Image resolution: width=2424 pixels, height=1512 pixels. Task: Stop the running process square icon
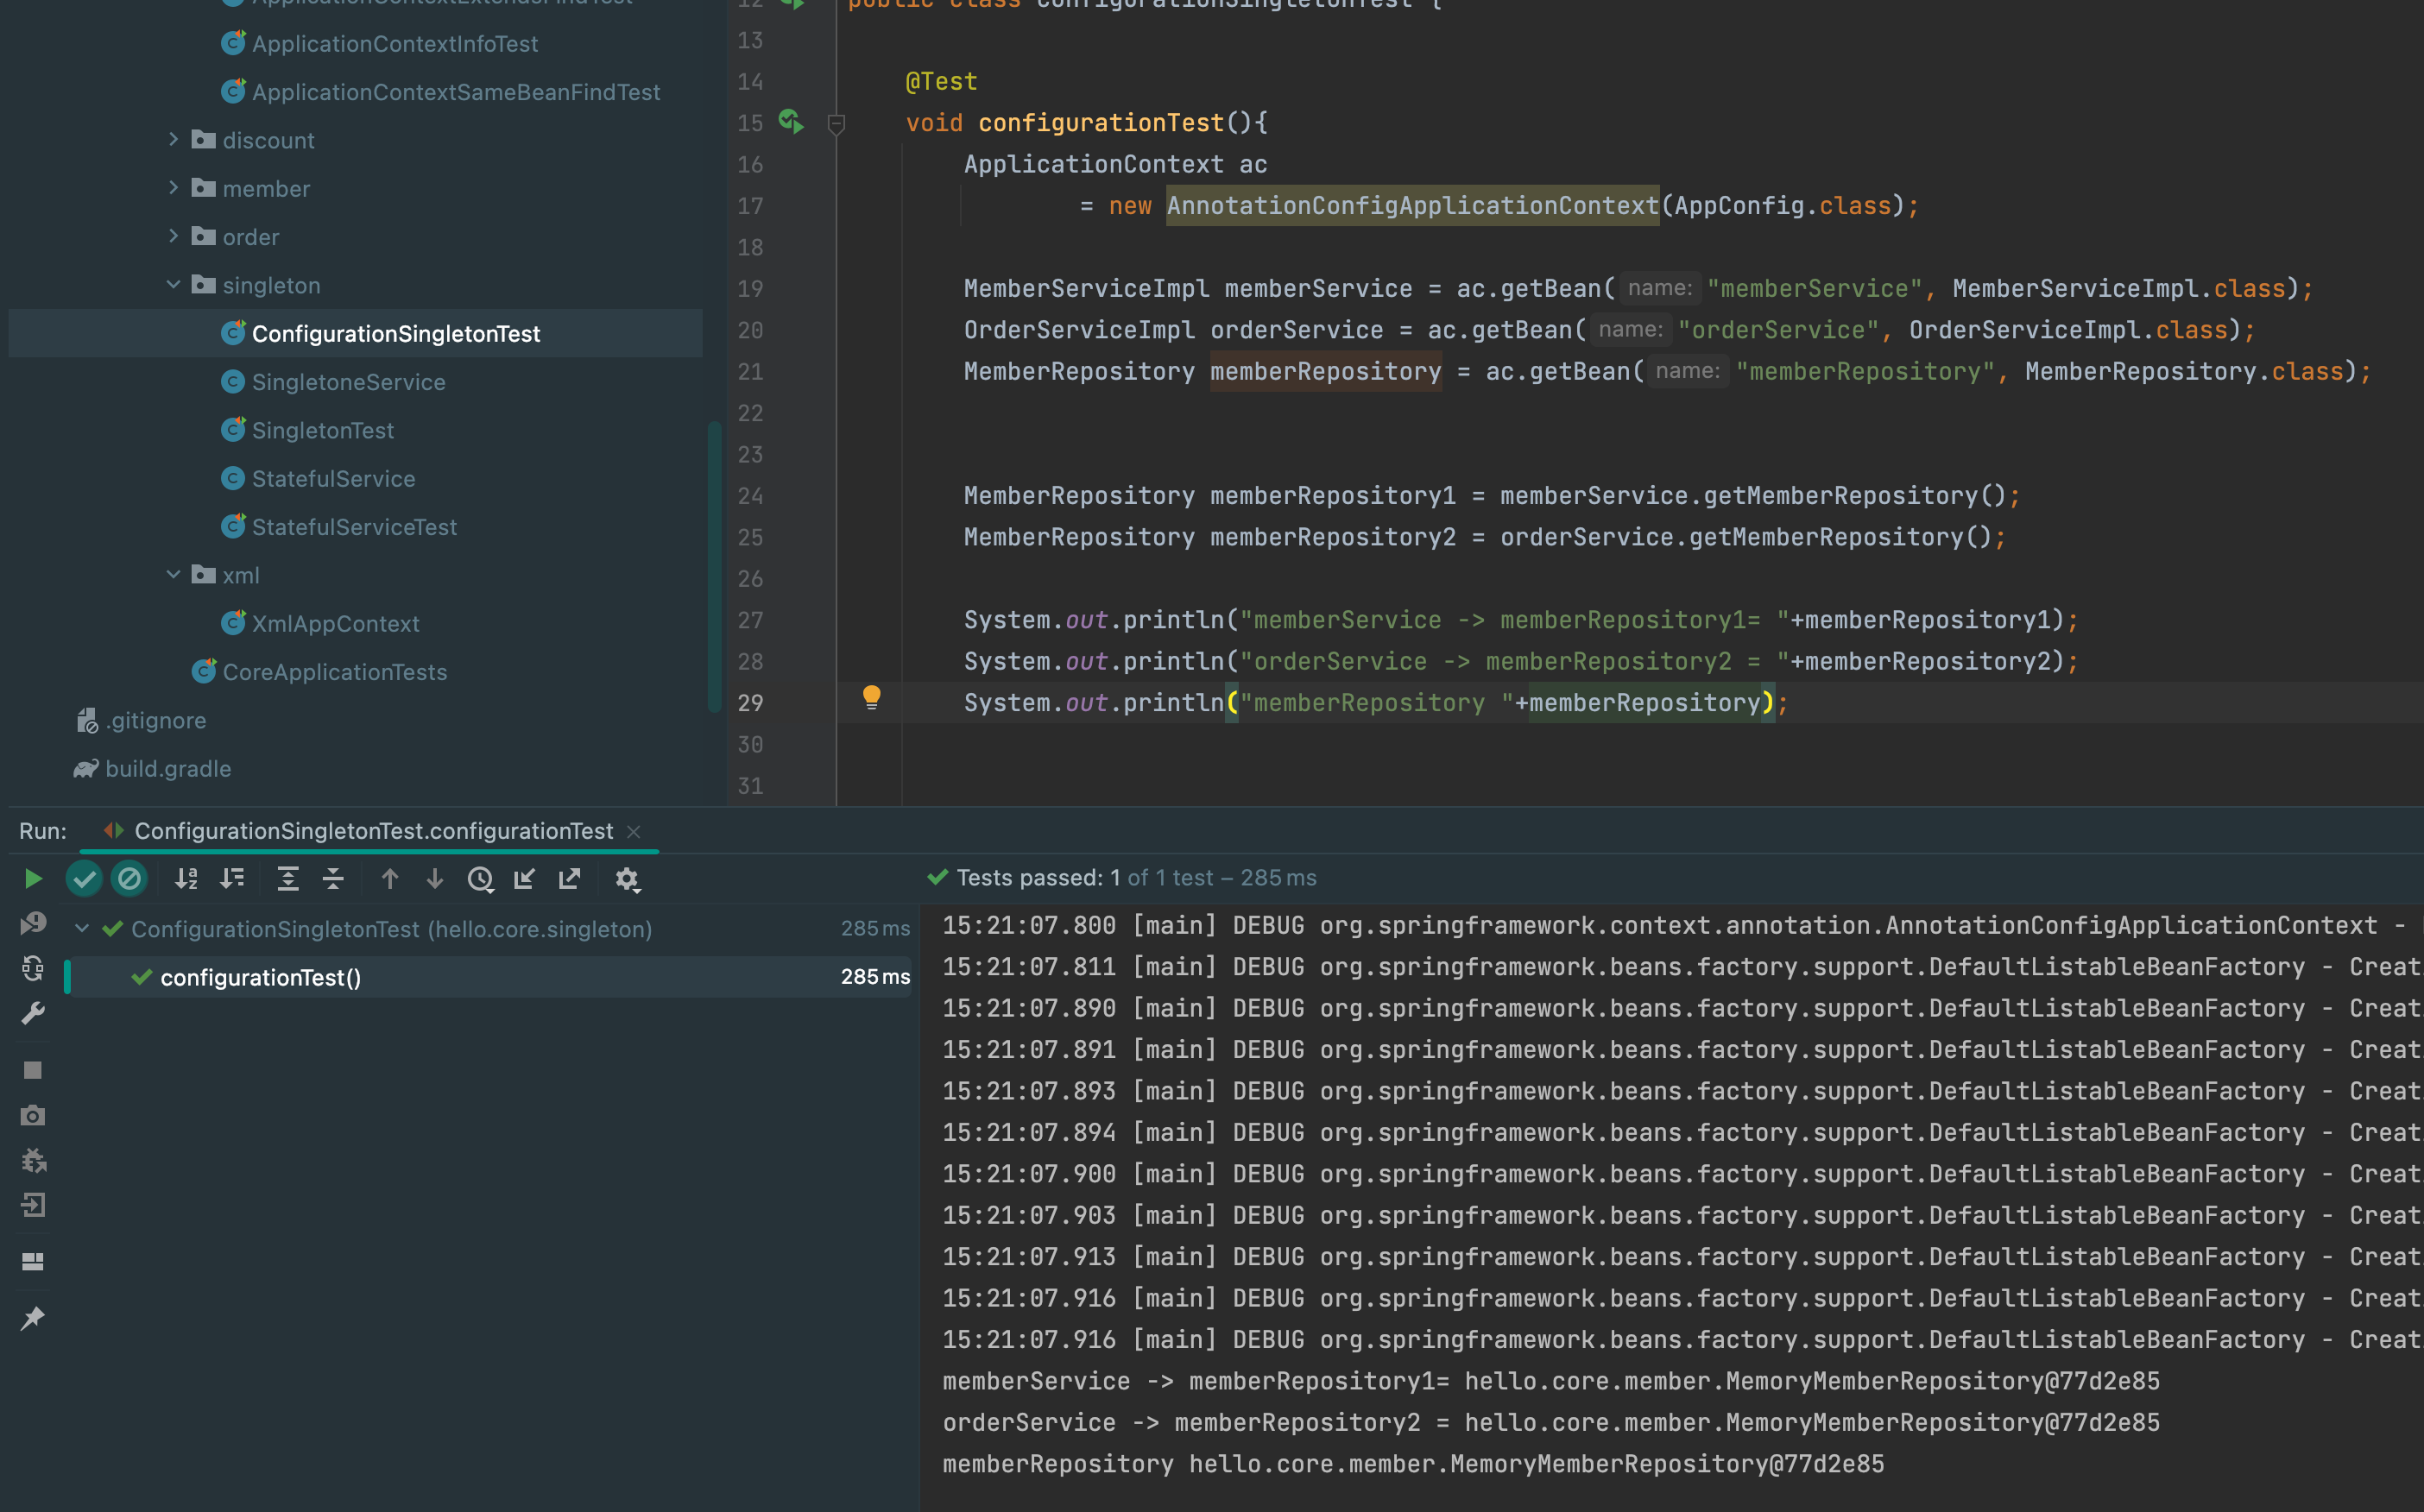tap(33, 1070)
